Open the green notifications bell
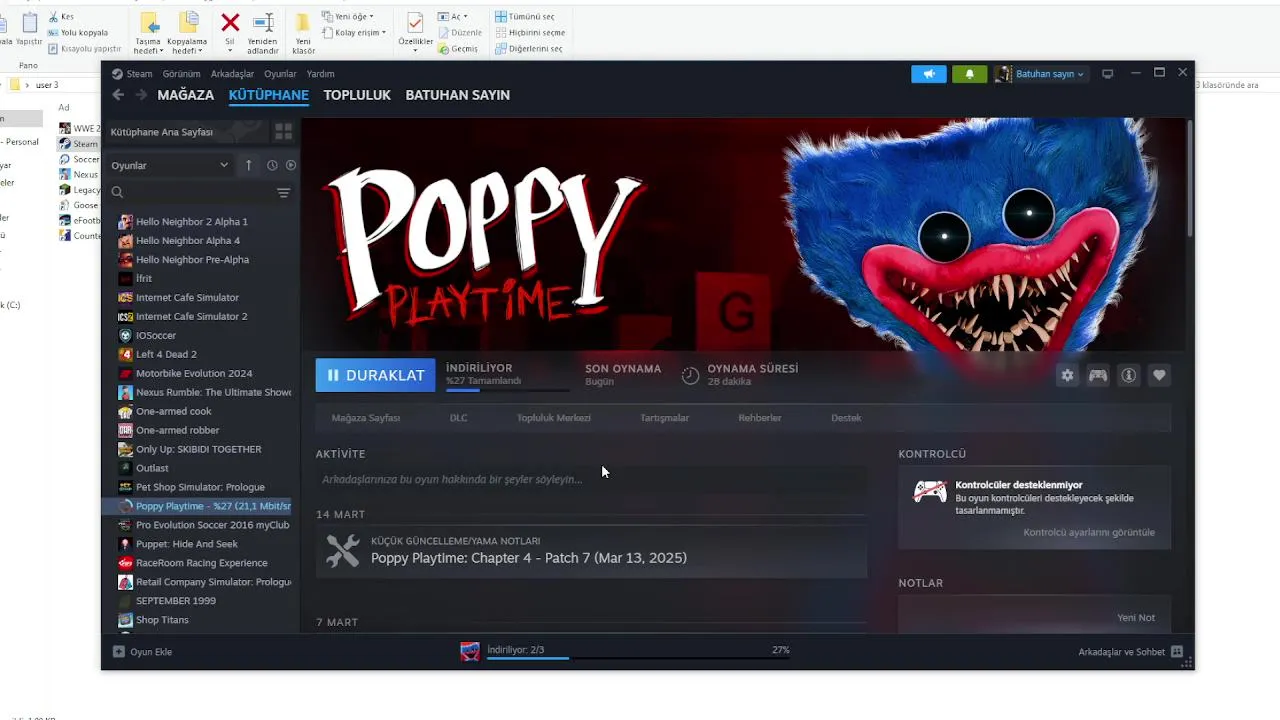The image size is (1280, 720). pyautogui.click(x=969, y=74)
